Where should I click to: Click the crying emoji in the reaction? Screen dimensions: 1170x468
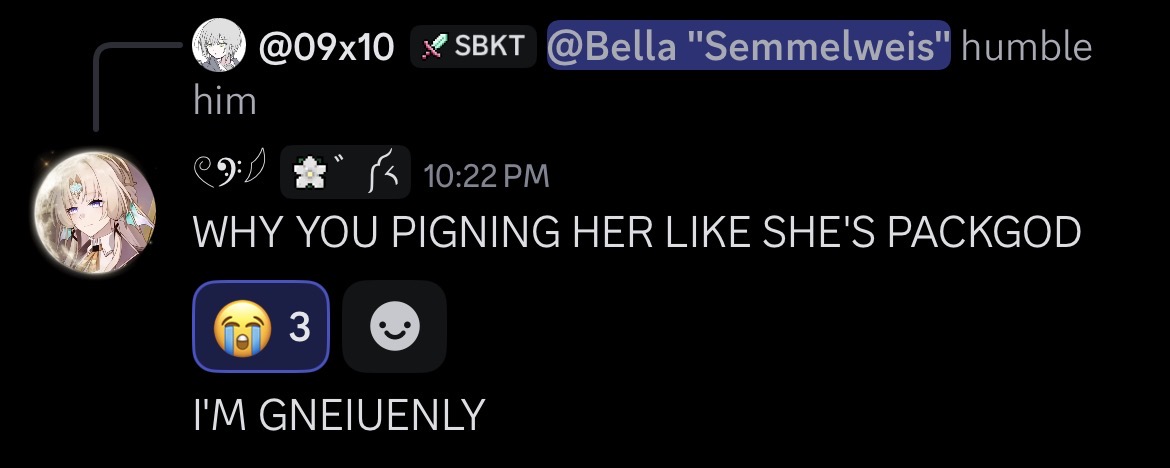coord(238,327)
